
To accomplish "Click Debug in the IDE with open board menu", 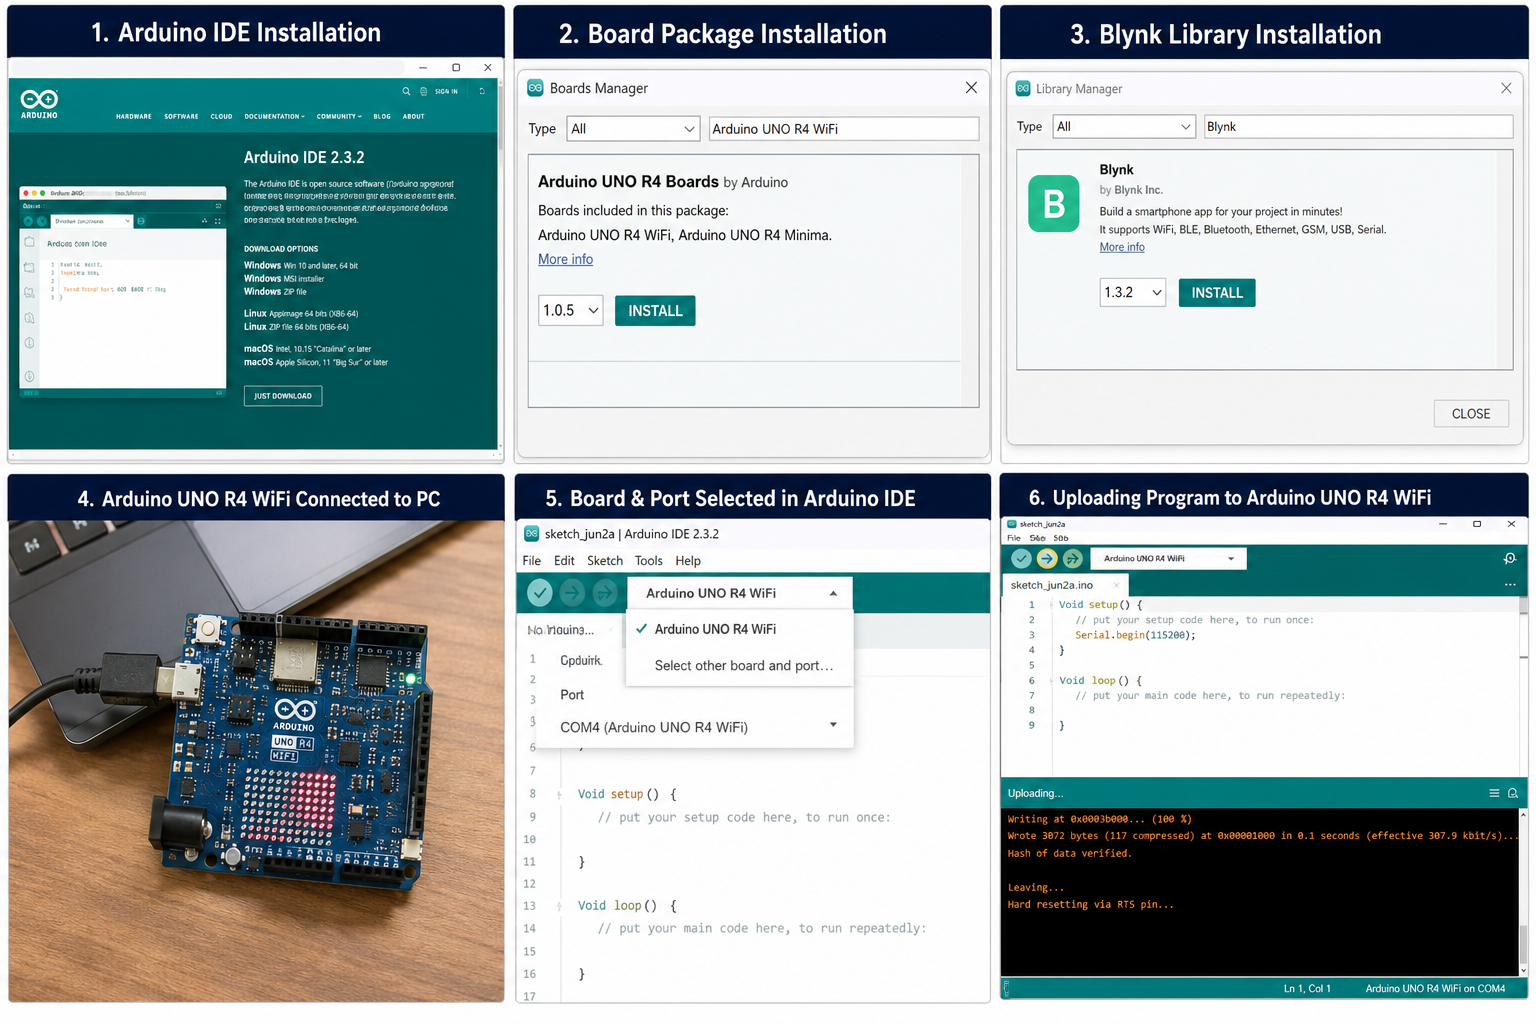I will click(x=605, y=593).
